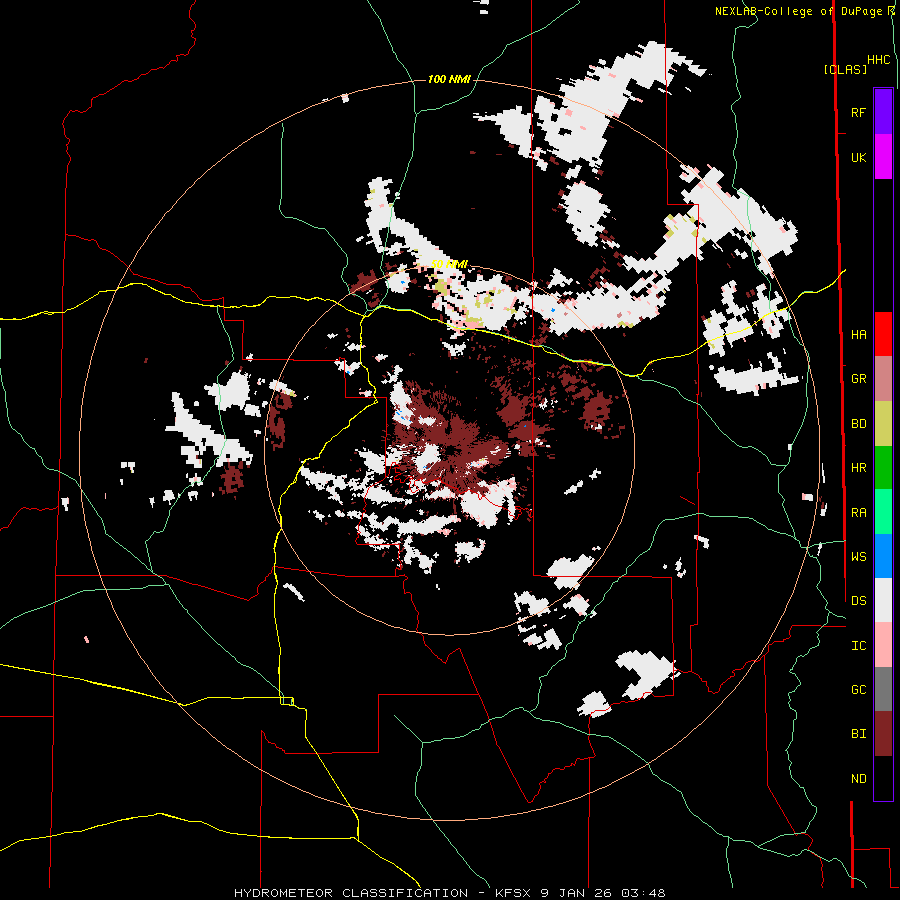Click the GR legend label
The image size is (900, 900).
(x=859, y=379)
